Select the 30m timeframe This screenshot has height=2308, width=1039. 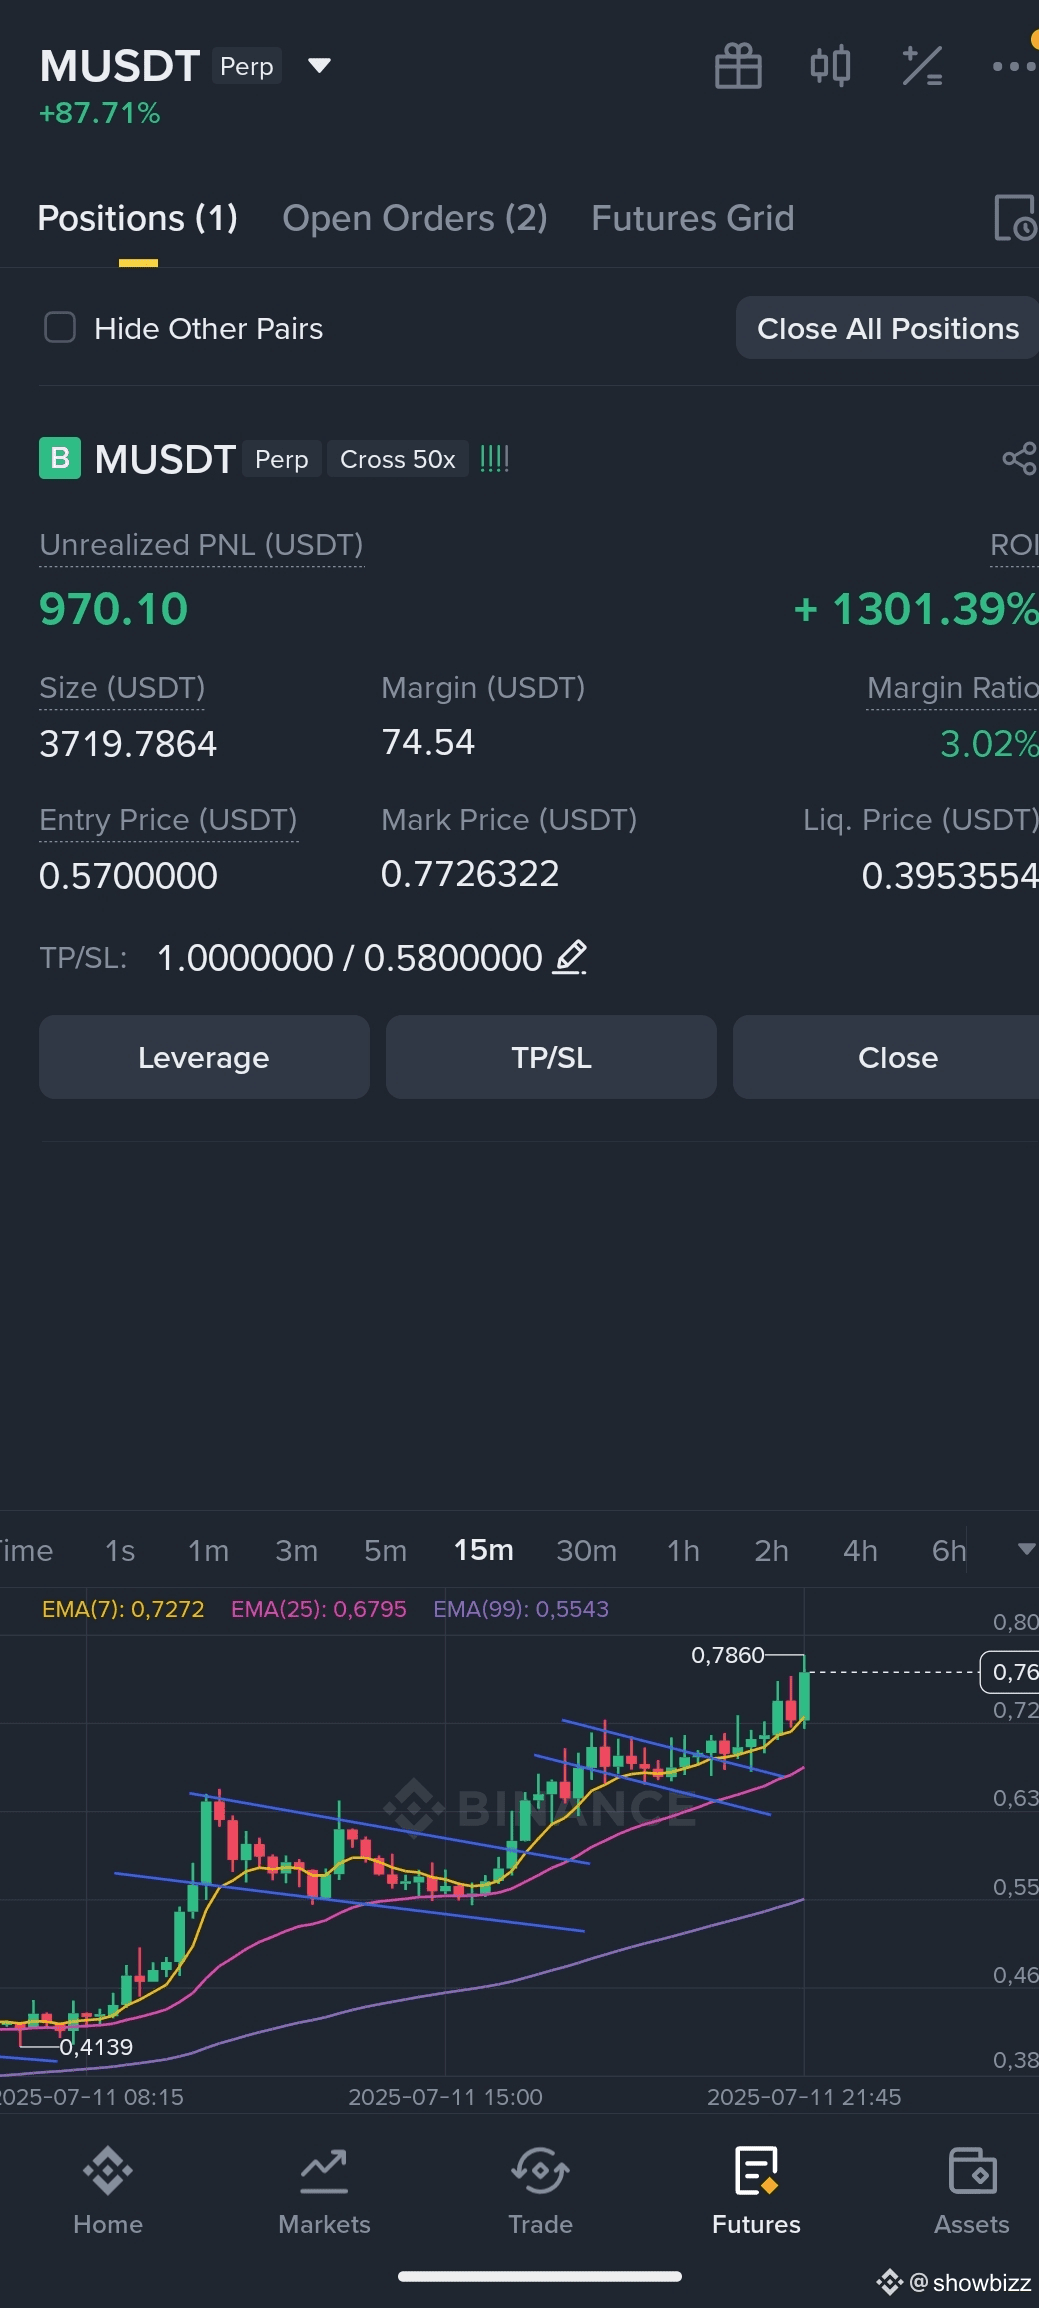tap(586, 1550)
